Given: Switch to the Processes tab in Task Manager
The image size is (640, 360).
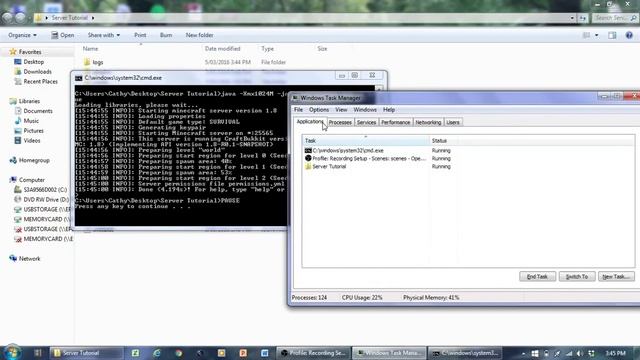Looking at the screenshot, I should [340, 122].
